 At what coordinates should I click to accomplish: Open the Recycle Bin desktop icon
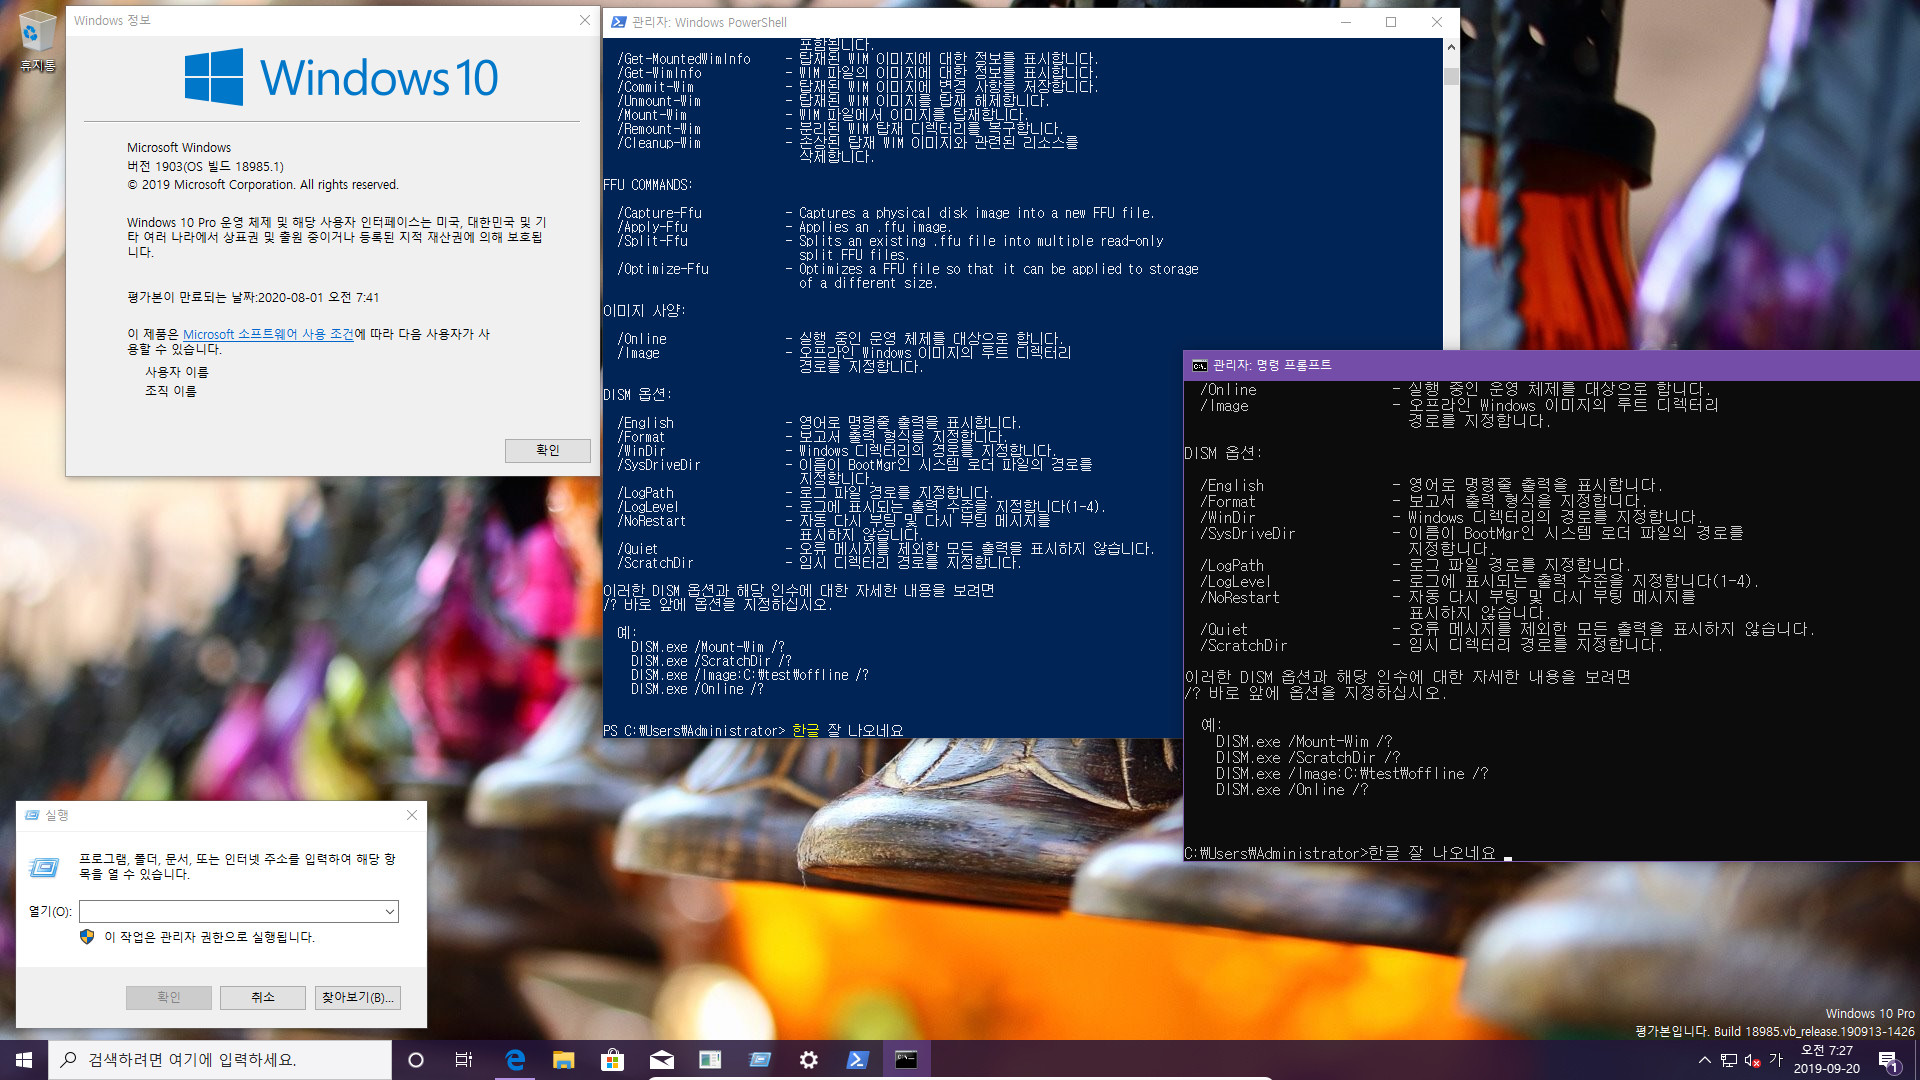pyautogui.click(x=37, y=42)
